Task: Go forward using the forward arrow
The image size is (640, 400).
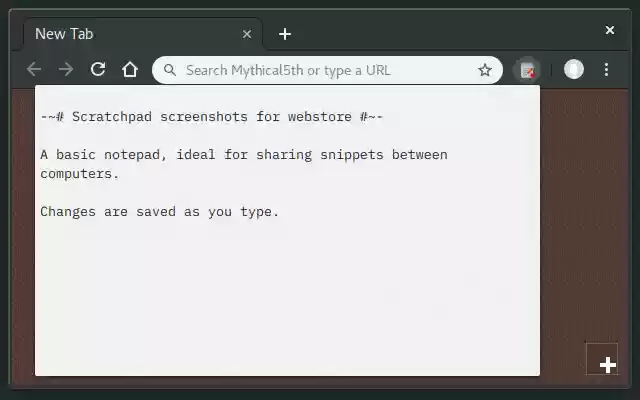Action: click(66, 69)
